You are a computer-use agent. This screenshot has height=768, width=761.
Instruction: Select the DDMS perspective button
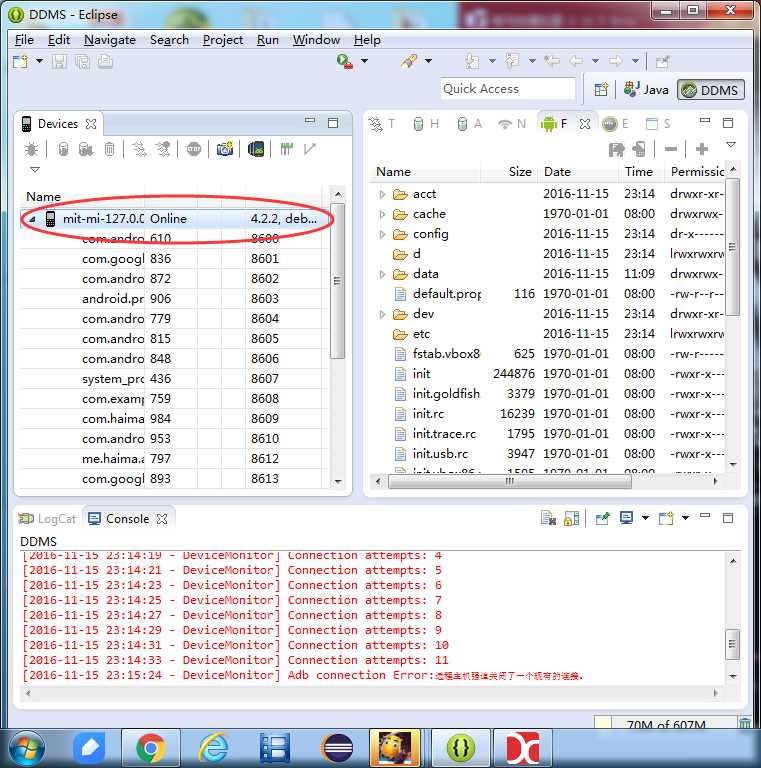711,90
